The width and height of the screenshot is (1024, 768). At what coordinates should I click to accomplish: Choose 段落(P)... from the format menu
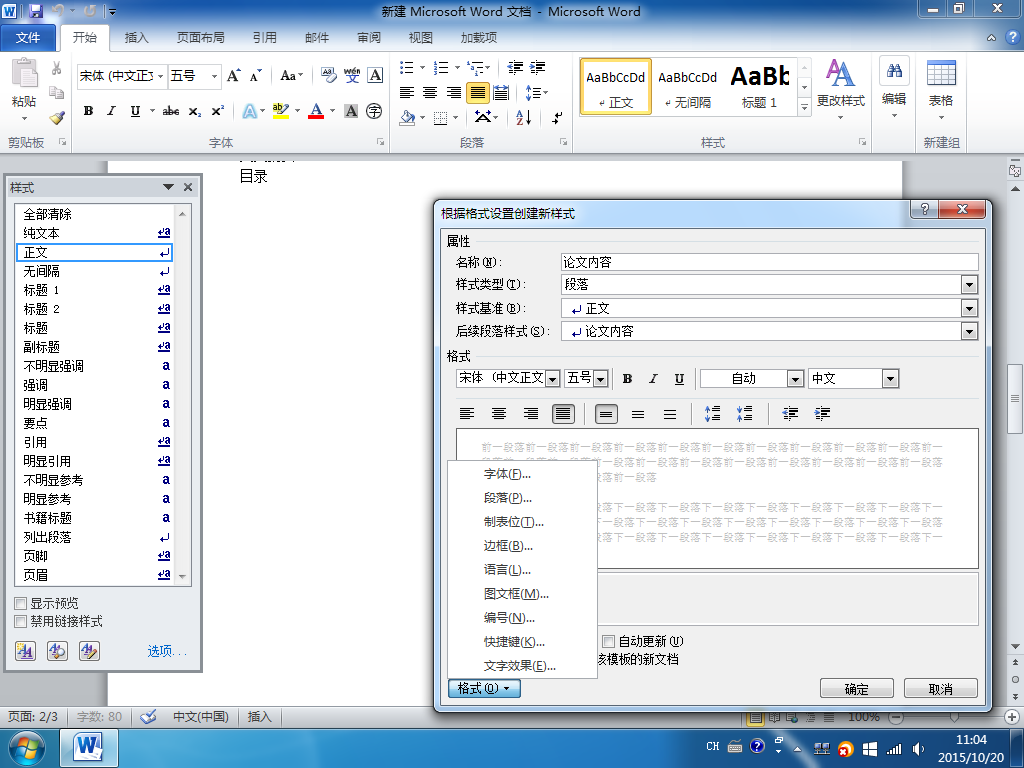507,498
